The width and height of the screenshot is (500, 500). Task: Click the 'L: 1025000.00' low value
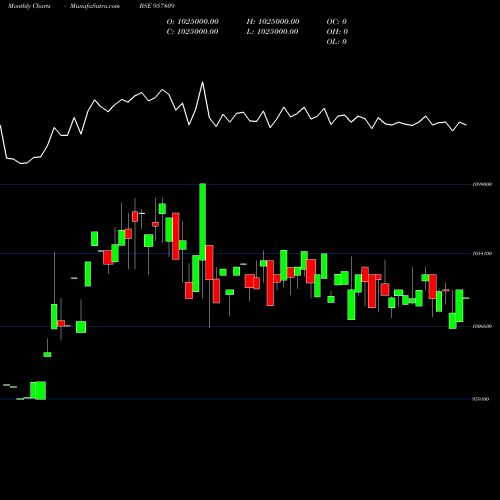coord(273,32)
